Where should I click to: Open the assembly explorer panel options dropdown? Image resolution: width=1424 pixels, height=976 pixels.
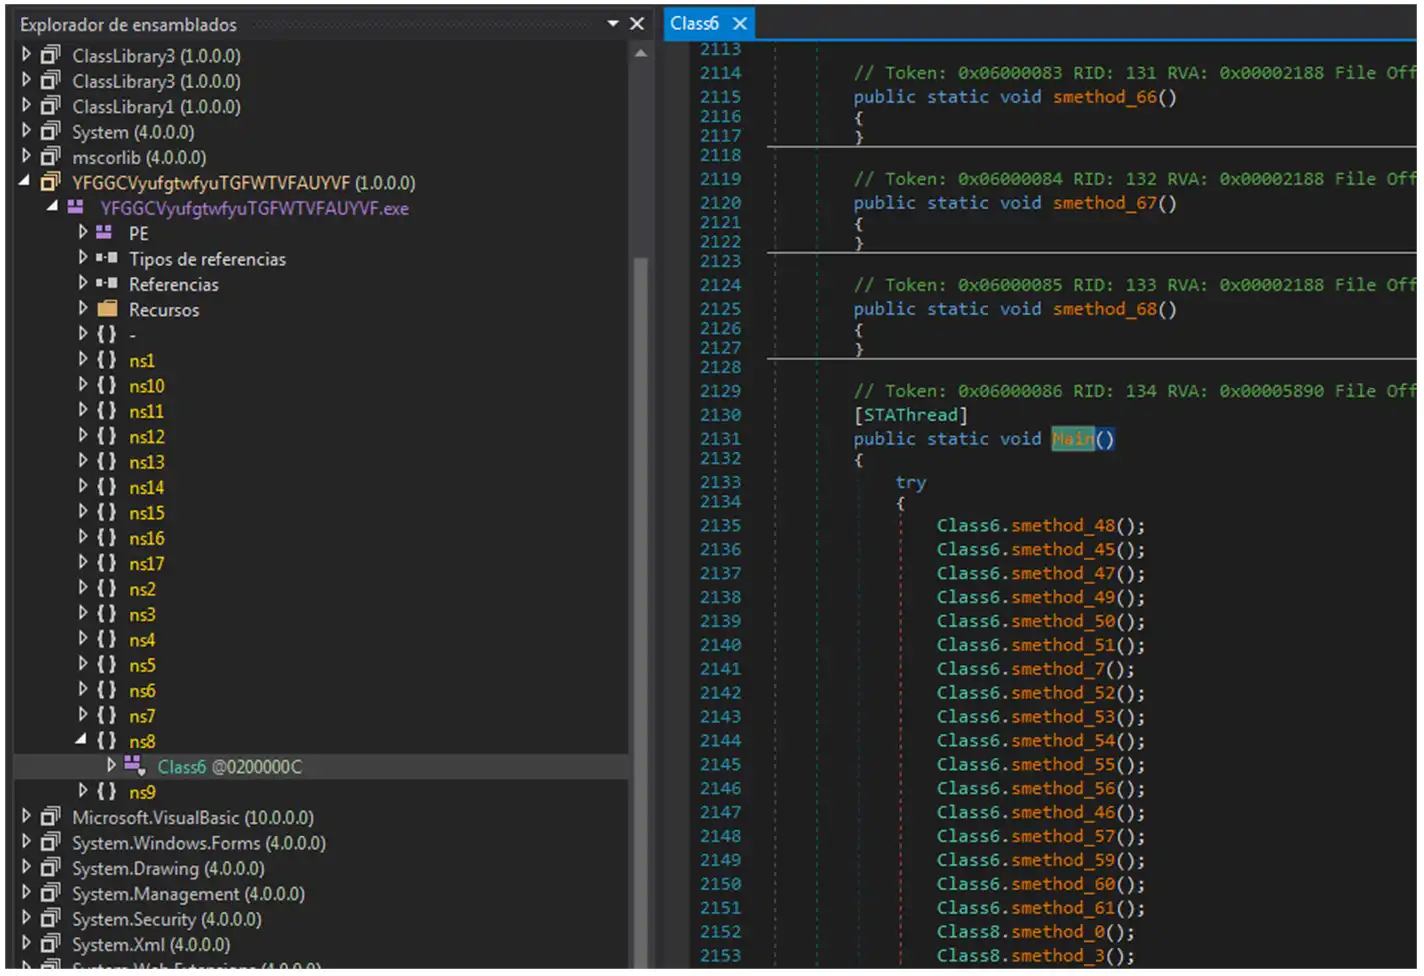[x=613, y=23]
